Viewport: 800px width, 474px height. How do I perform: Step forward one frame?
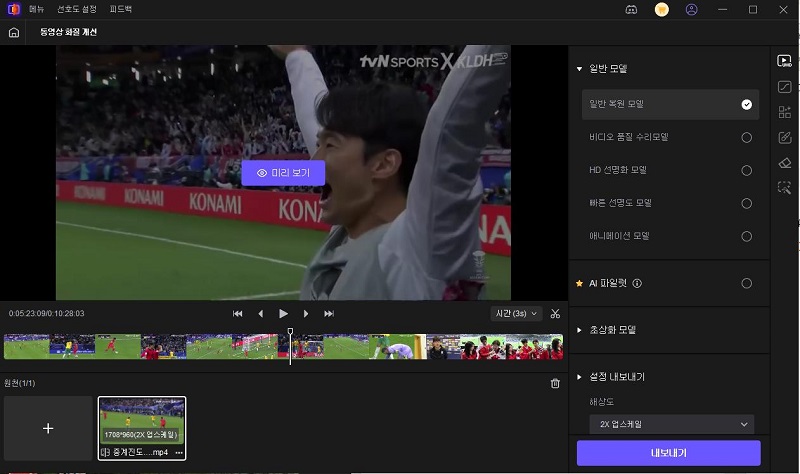(x=306, y=314)
